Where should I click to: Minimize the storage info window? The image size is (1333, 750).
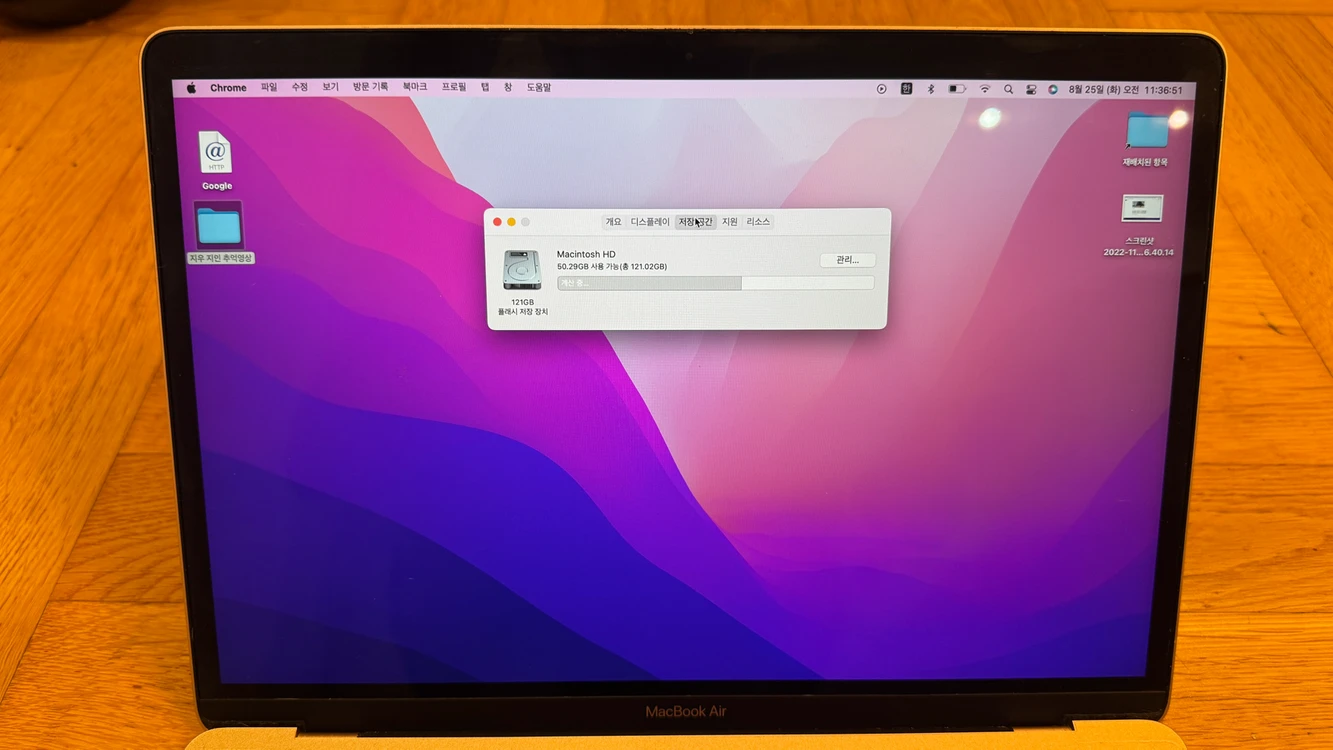coord(511,222)
